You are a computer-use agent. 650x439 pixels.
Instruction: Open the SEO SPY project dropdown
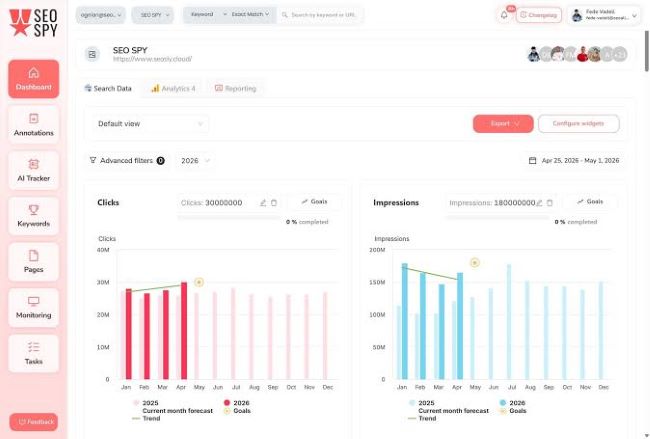click(x=153, y=15)
